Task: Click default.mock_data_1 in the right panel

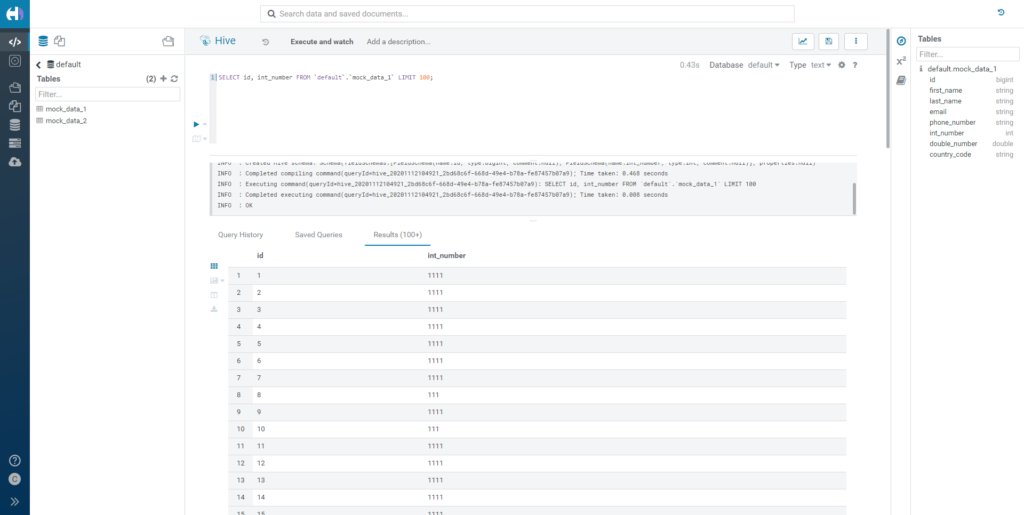Action: click(x=962, y=69)
